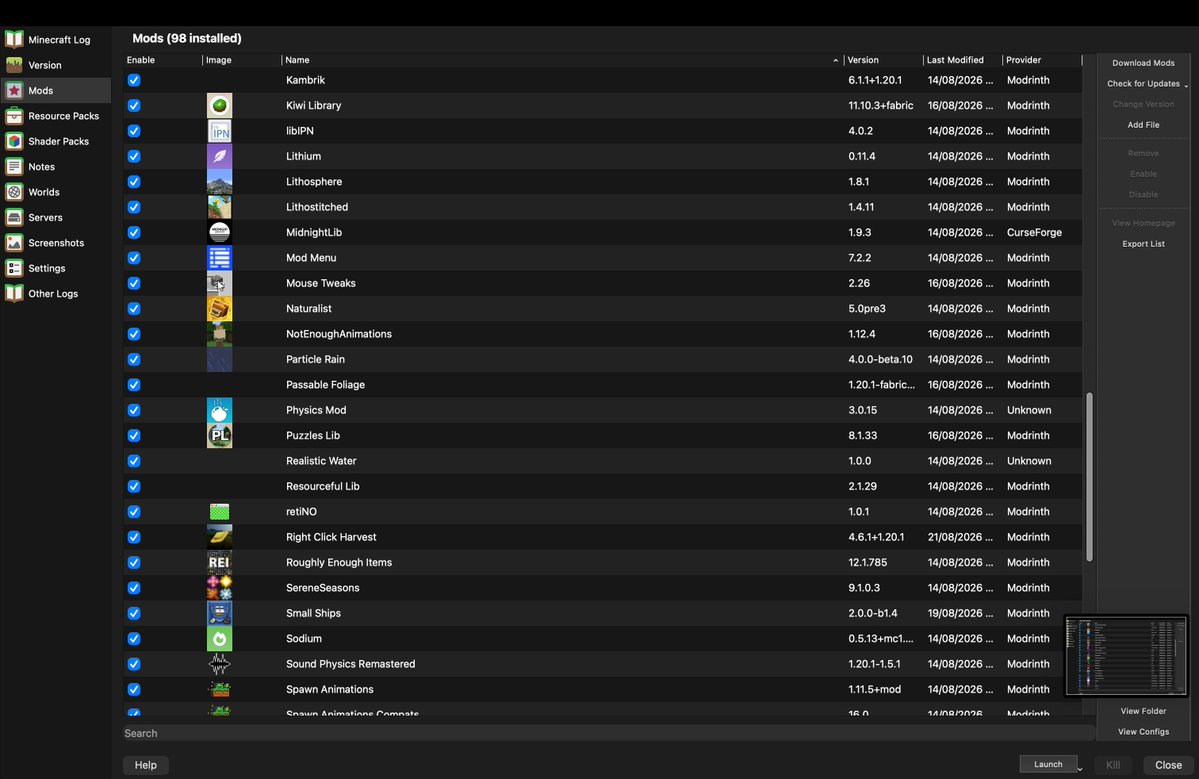
Task: Open the Launch button dropdown arrow
Action: [1080, 768]
